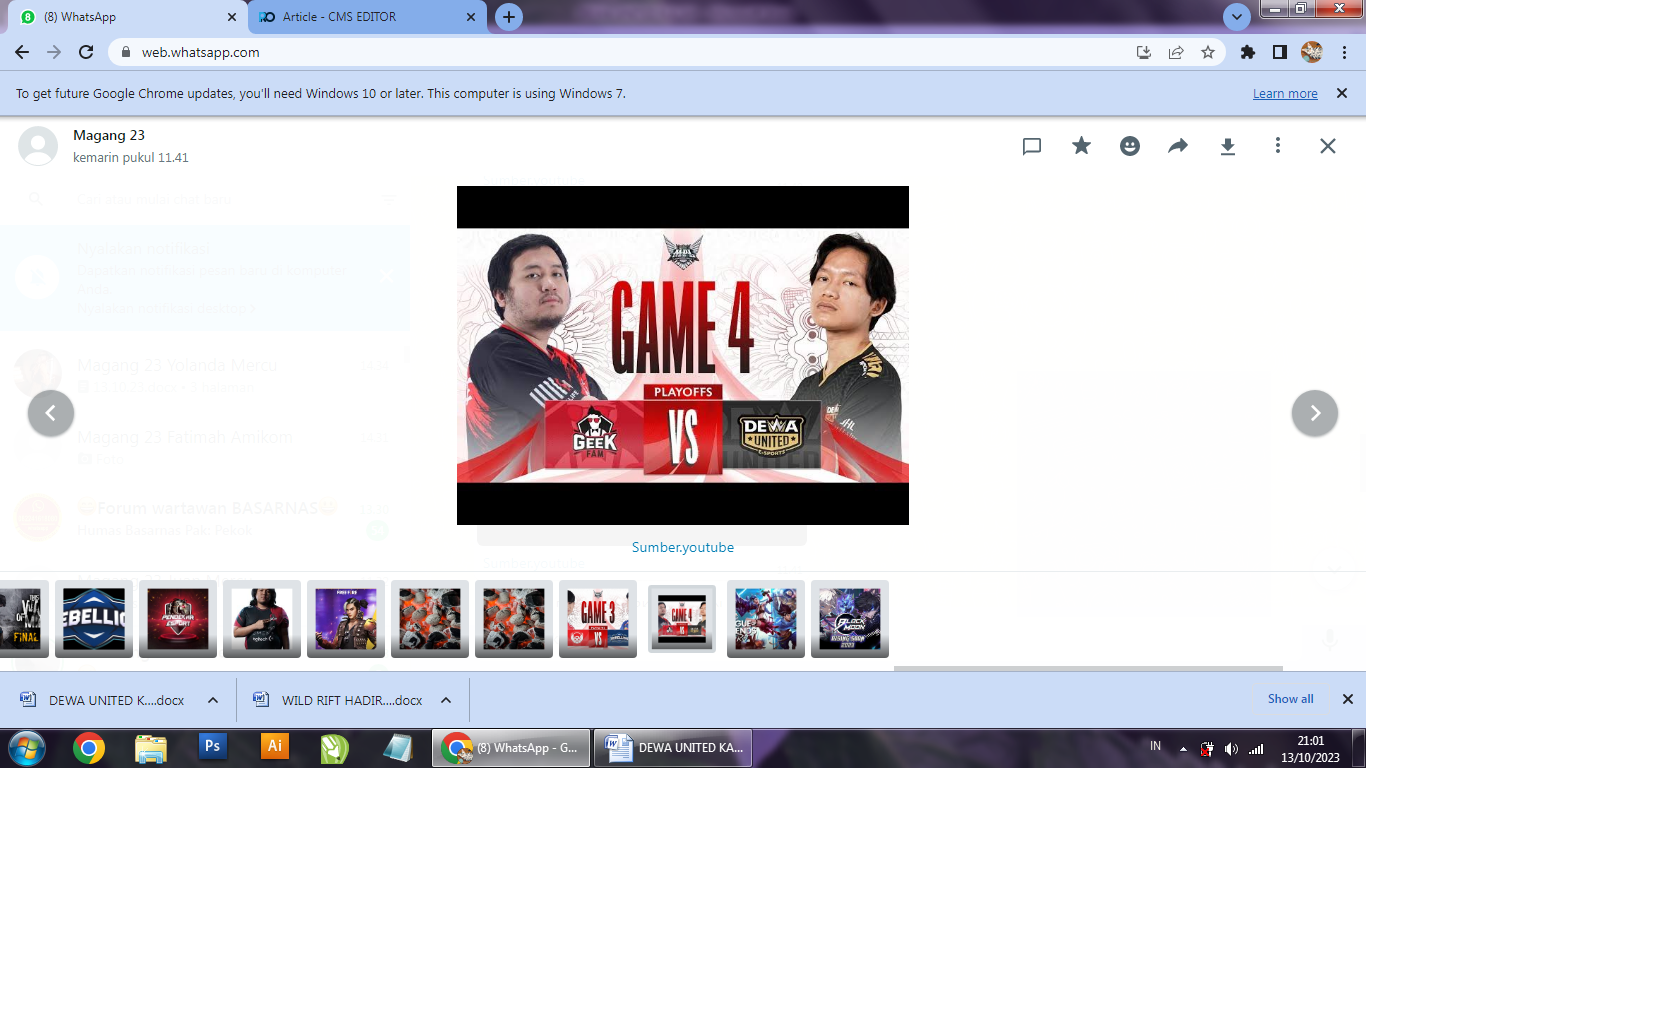
Task: Launch CorelDRAW from the taskbar
Action: (335, 748)
